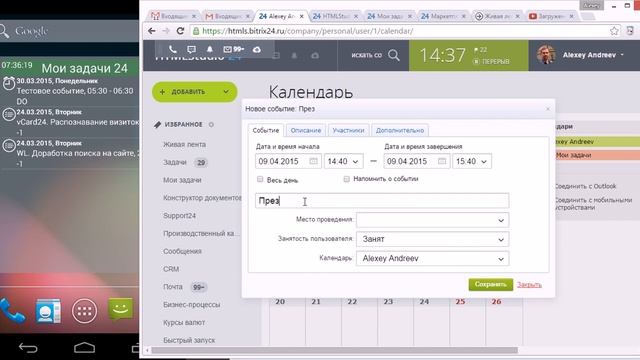Image resolution: width=640 pixels, height=360 pixels.
Task: Open Support24 in sidebar
Action: pyautogui.click(x=179, y=216)
